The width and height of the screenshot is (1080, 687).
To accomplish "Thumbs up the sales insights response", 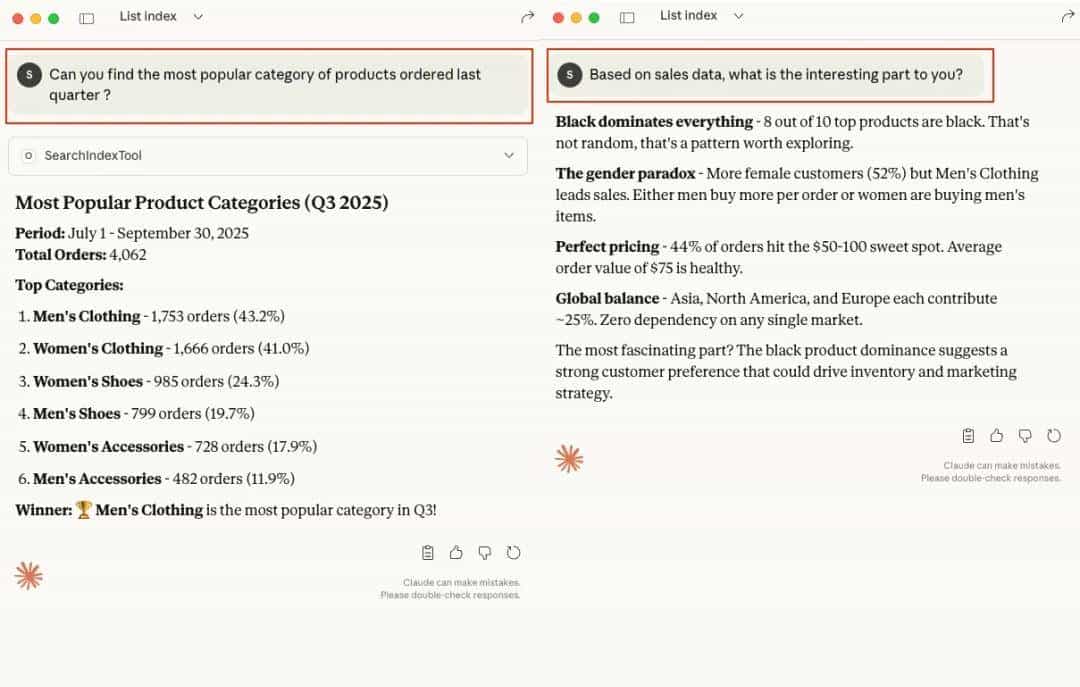I will [996, 435].
